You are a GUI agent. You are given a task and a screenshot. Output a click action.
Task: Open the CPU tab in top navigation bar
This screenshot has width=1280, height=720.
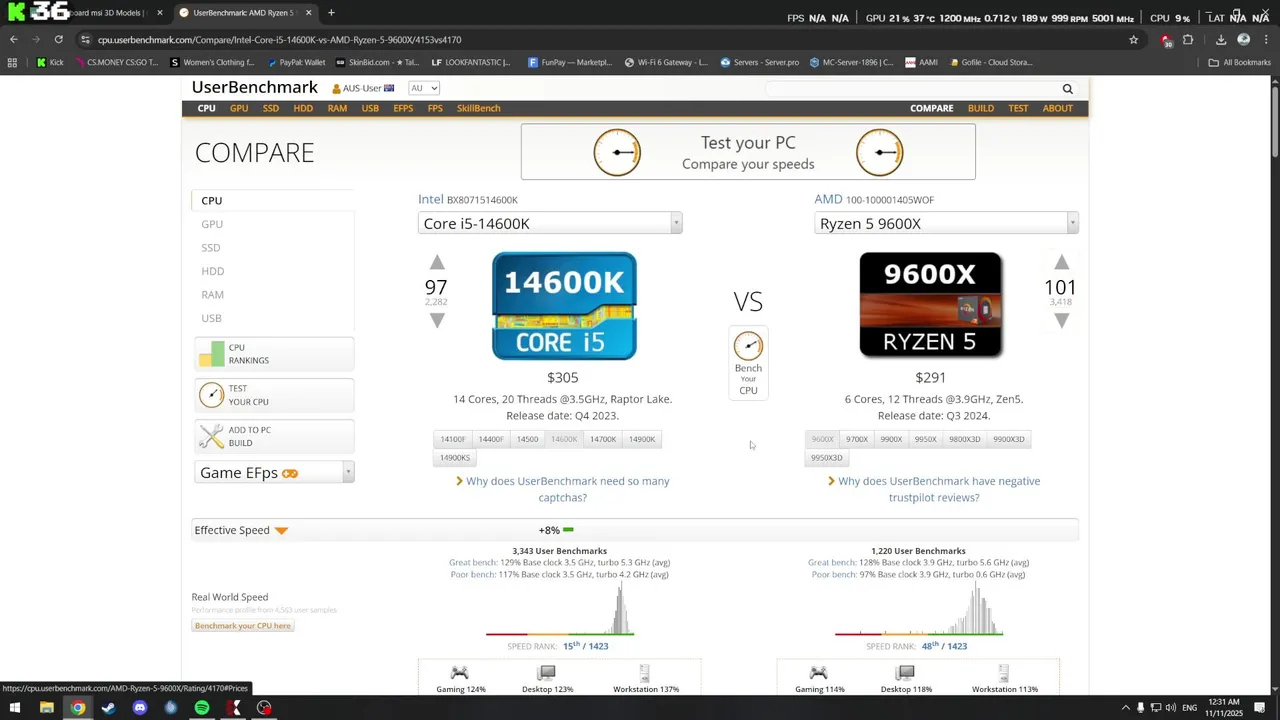click(206, 108)
